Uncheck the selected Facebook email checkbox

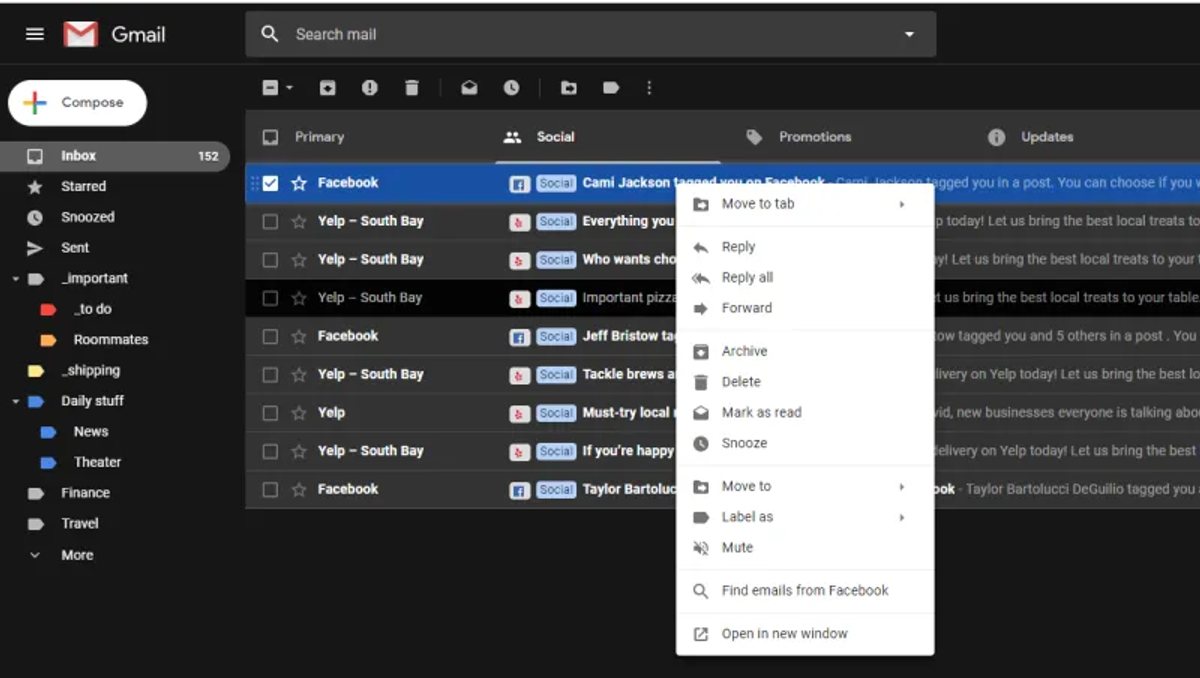pyautogui.click(x=270, y=183)
